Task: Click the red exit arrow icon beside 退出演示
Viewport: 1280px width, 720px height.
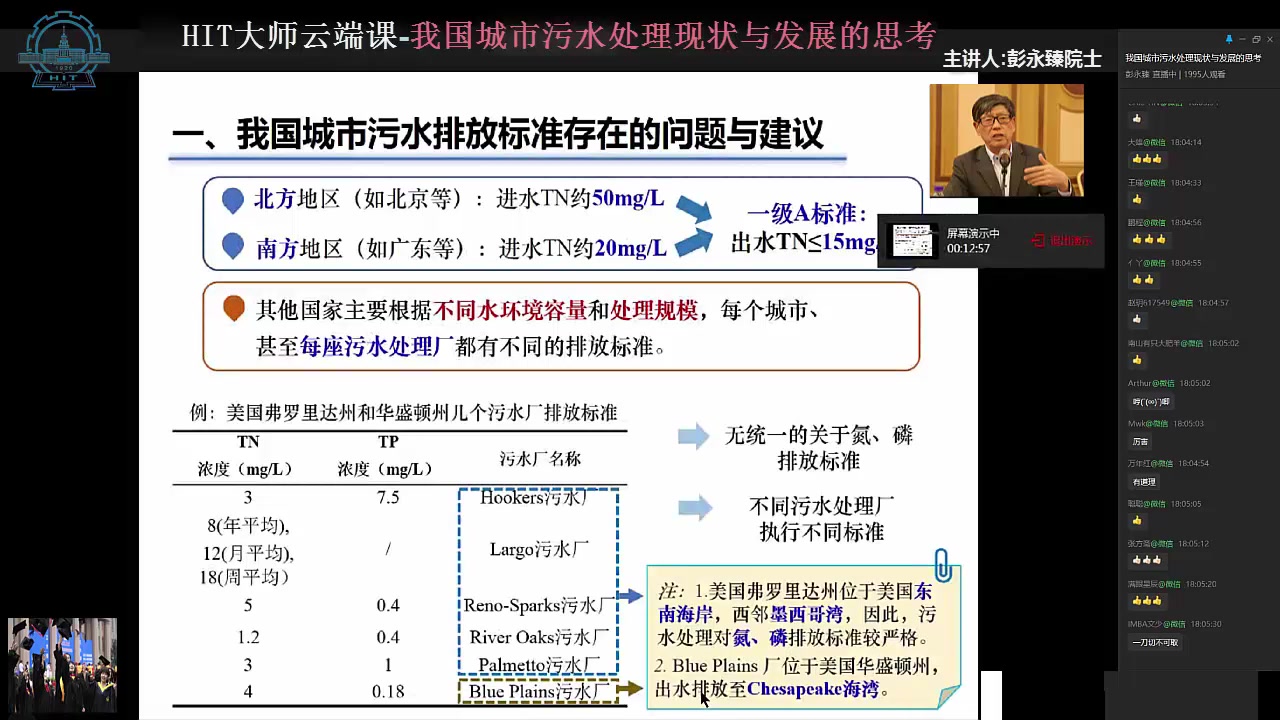Action: click(x=1038, y=241)
